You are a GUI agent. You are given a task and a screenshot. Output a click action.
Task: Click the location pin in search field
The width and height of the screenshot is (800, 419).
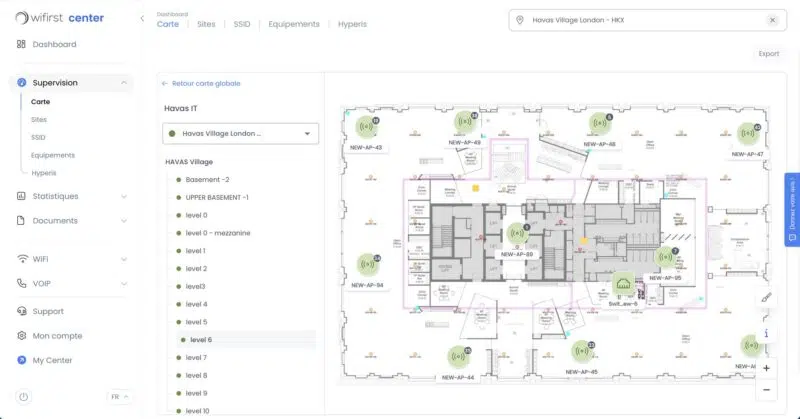point(520,20)
